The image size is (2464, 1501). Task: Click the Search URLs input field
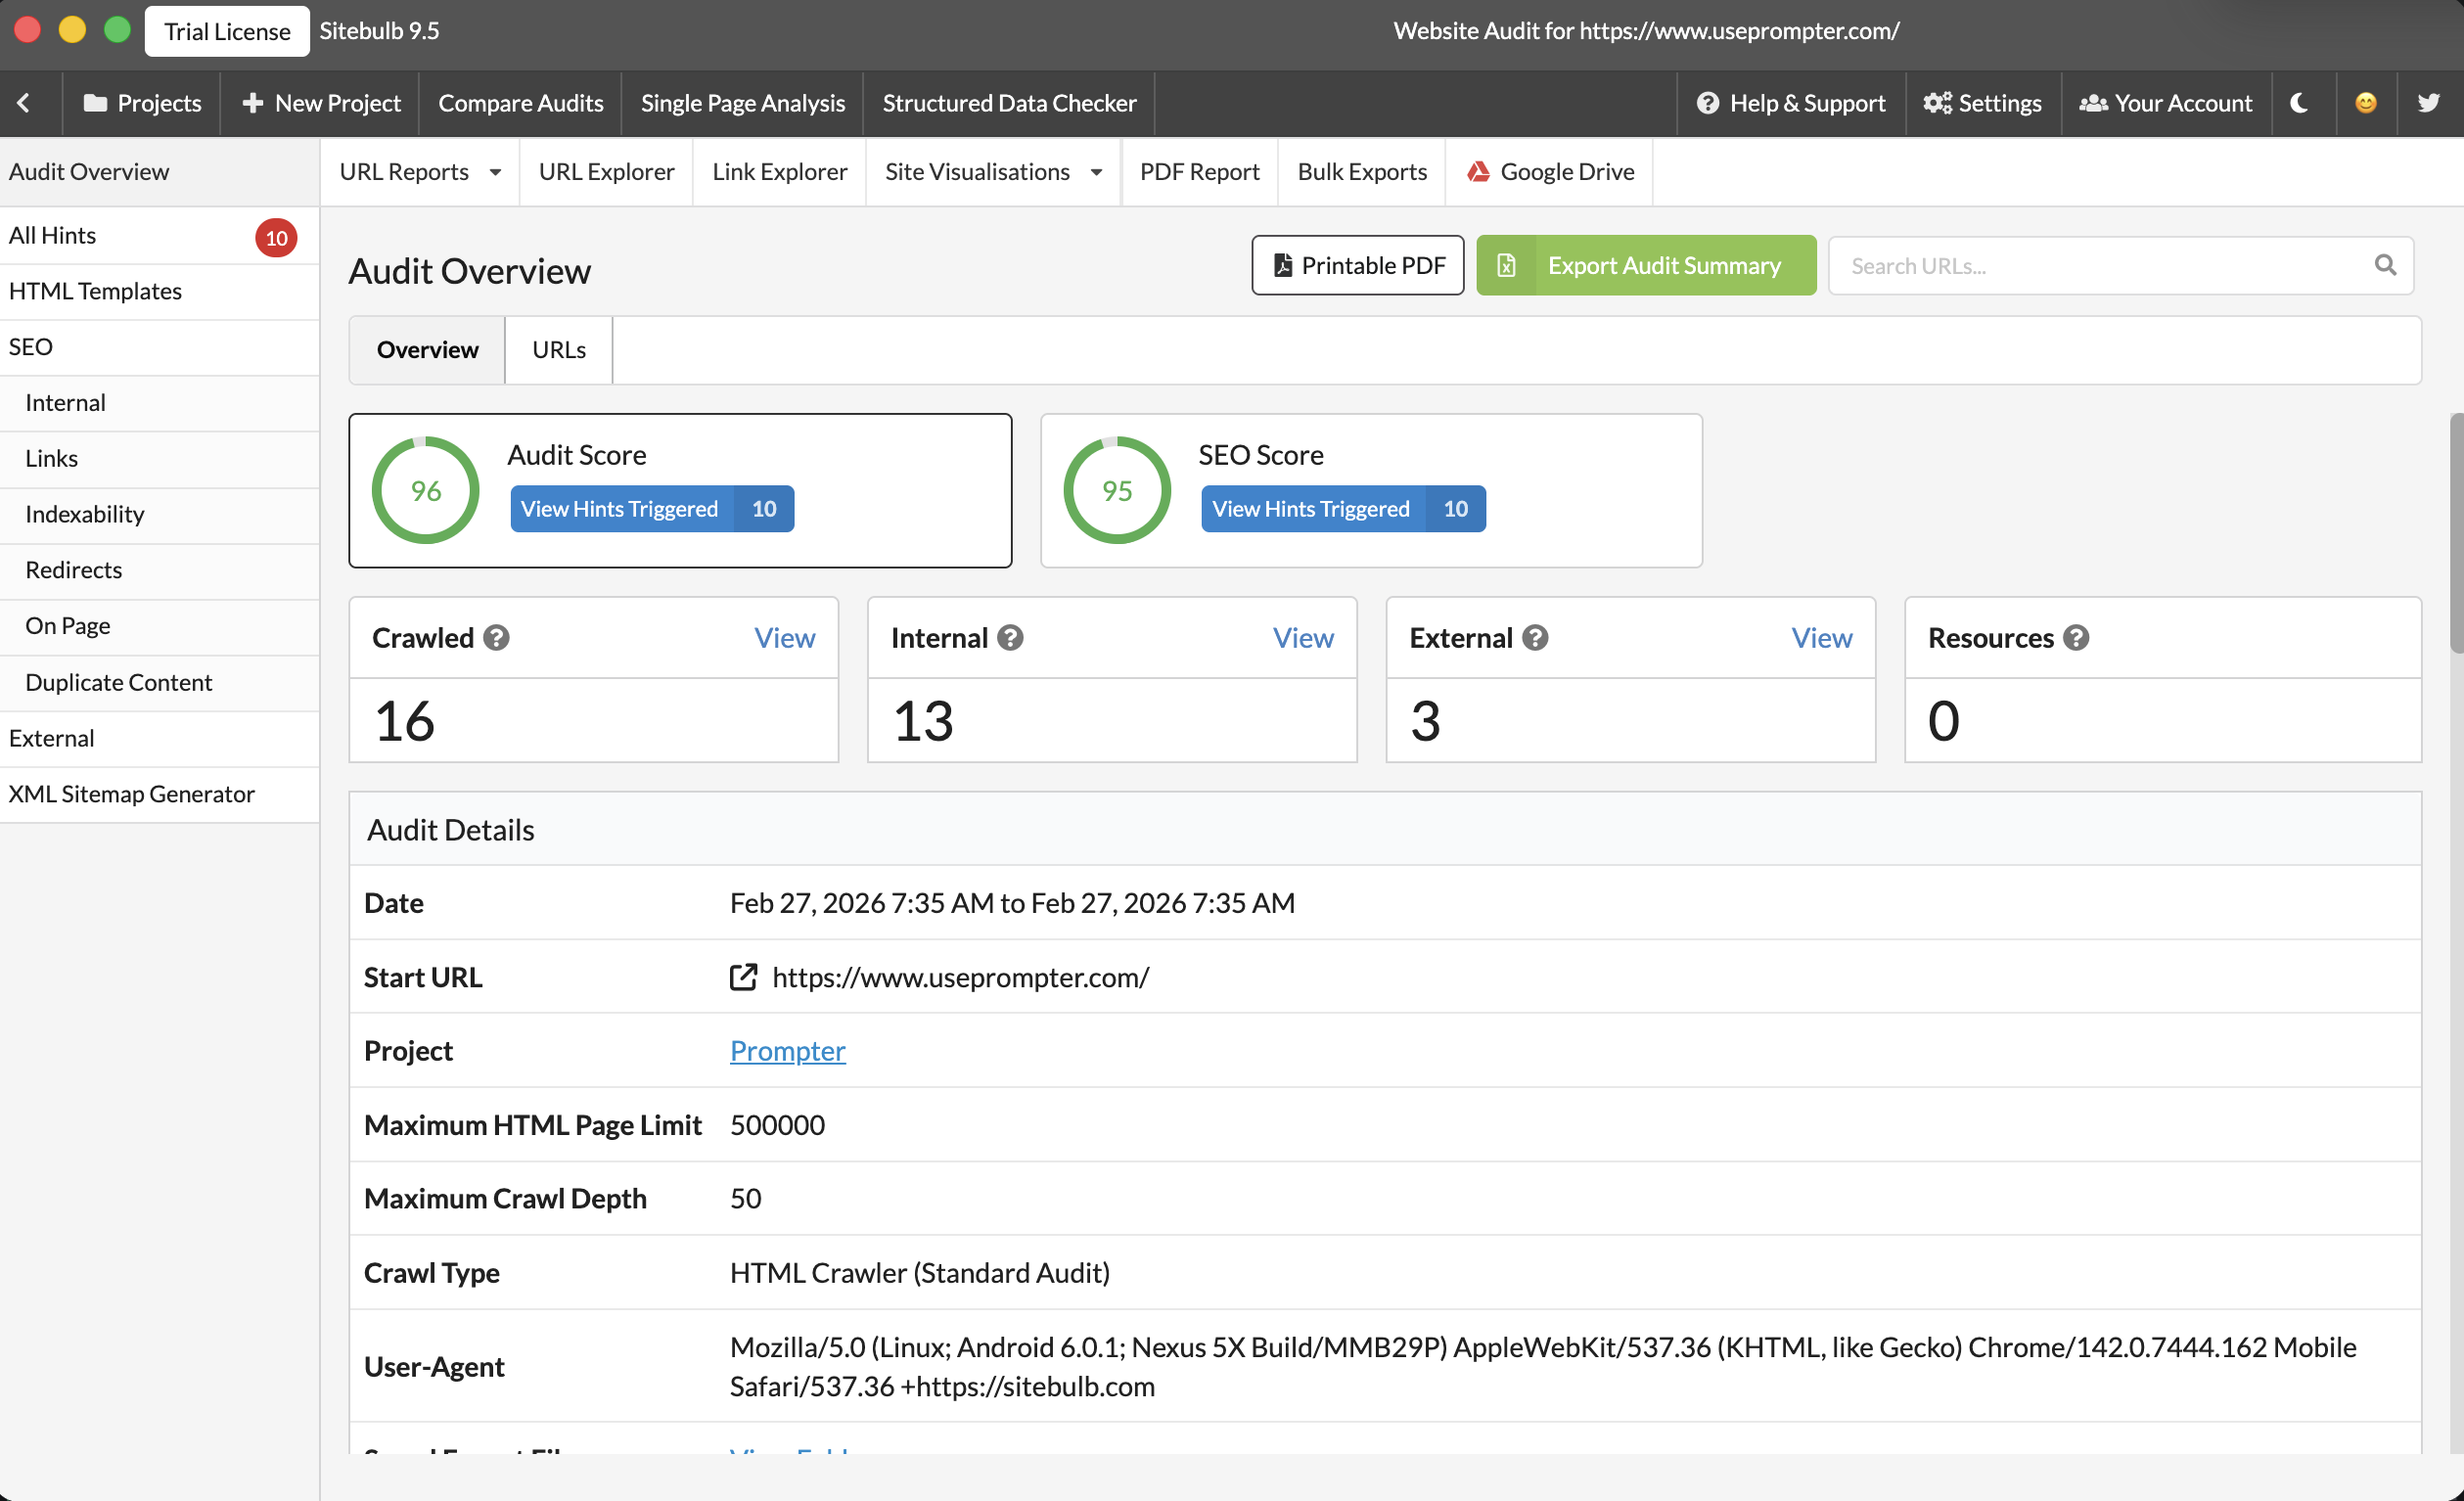pyautogui.click(x=2100, y=265)
